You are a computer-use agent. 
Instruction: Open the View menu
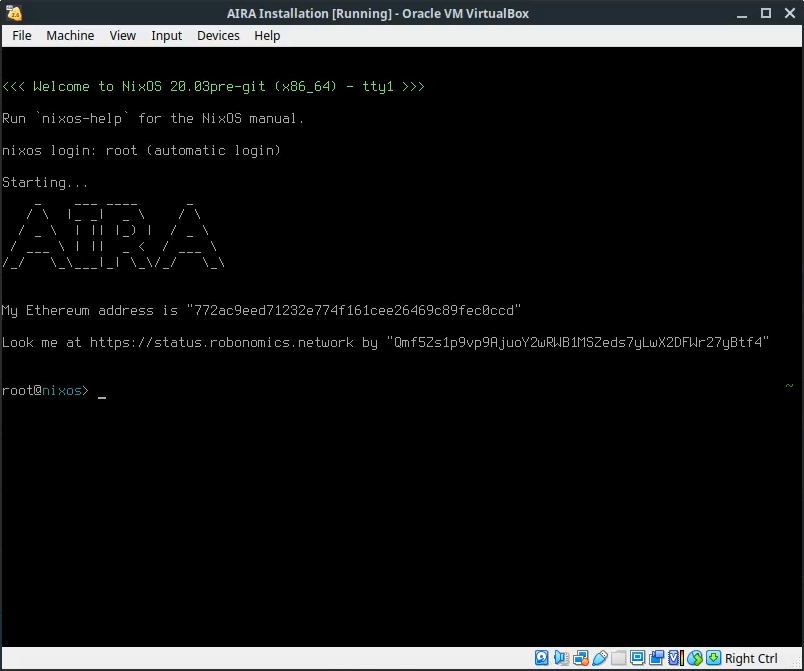click(x=123, y=35)
